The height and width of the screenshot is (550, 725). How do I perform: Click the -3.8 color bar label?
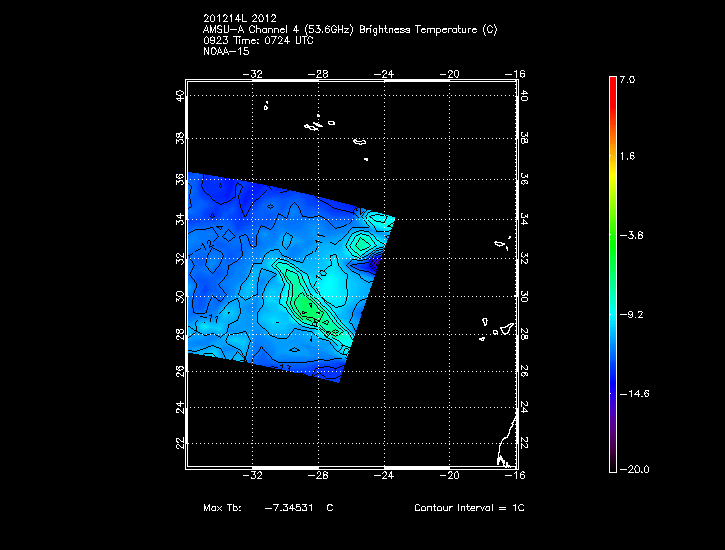632,236
